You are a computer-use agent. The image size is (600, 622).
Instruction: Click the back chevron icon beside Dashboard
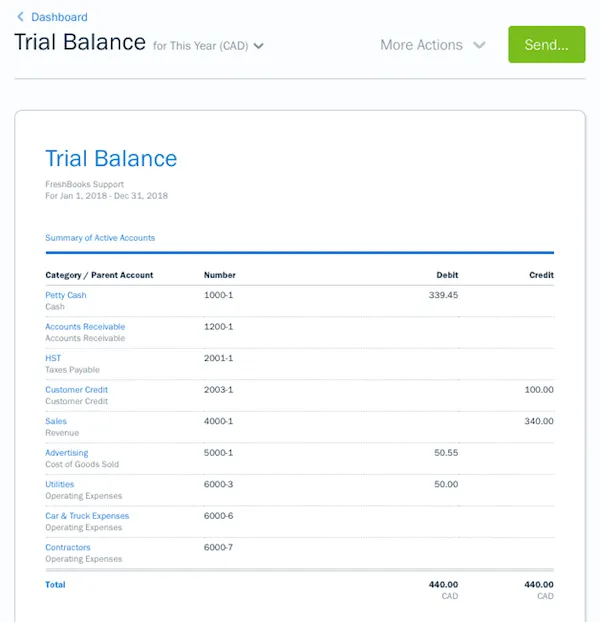tap(20, 17)
